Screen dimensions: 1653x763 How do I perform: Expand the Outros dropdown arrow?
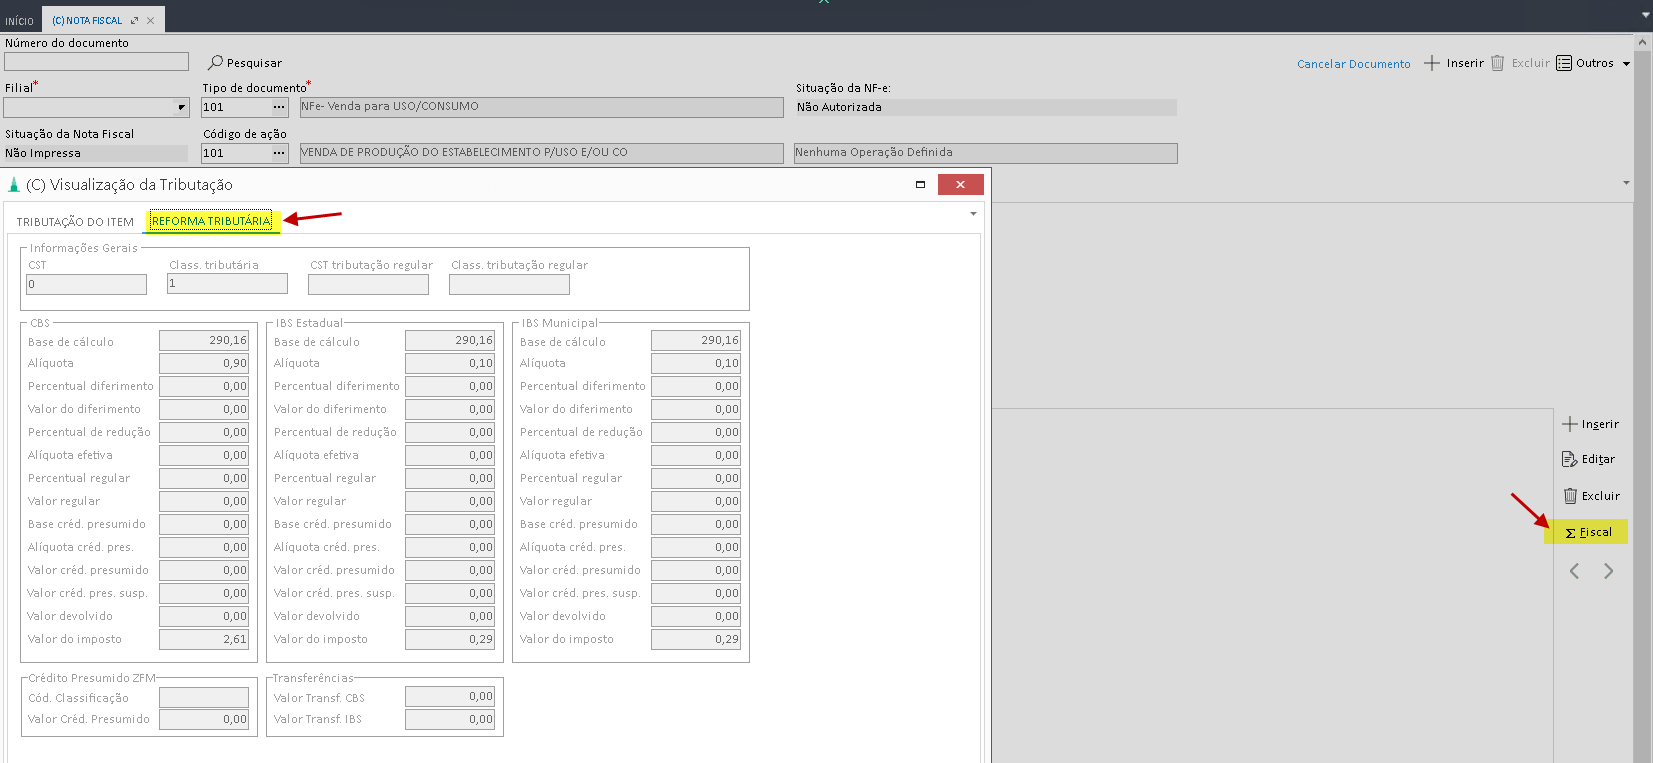1626,64
